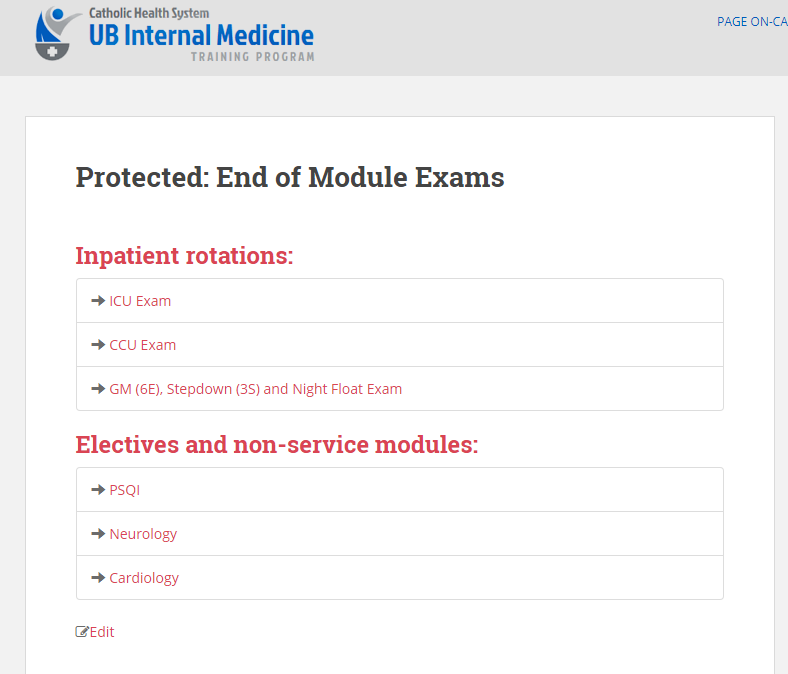Click the arrow icon beside PSQI
This screenshot has height=674, width=788.
tap(98, 490)
